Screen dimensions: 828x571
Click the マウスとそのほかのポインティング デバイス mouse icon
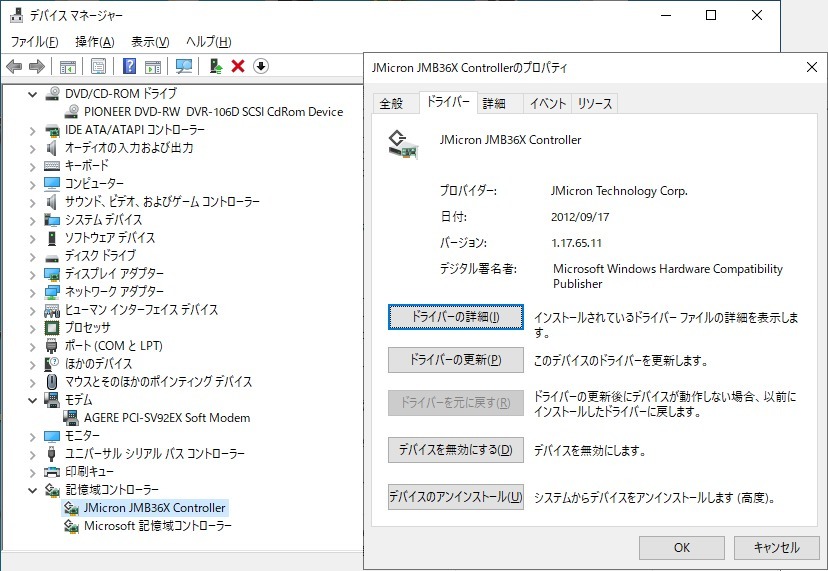[52, 381]
